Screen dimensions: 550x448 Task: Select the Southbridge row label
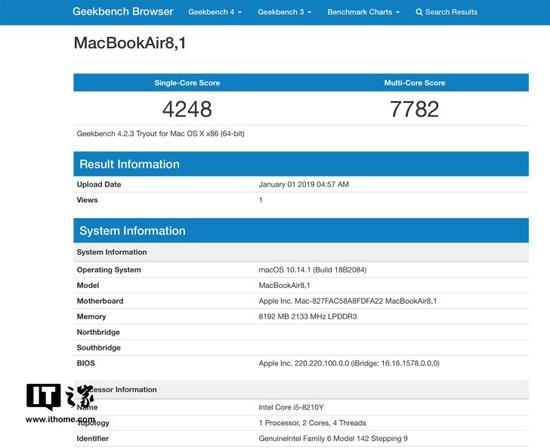tap(99, 348)
